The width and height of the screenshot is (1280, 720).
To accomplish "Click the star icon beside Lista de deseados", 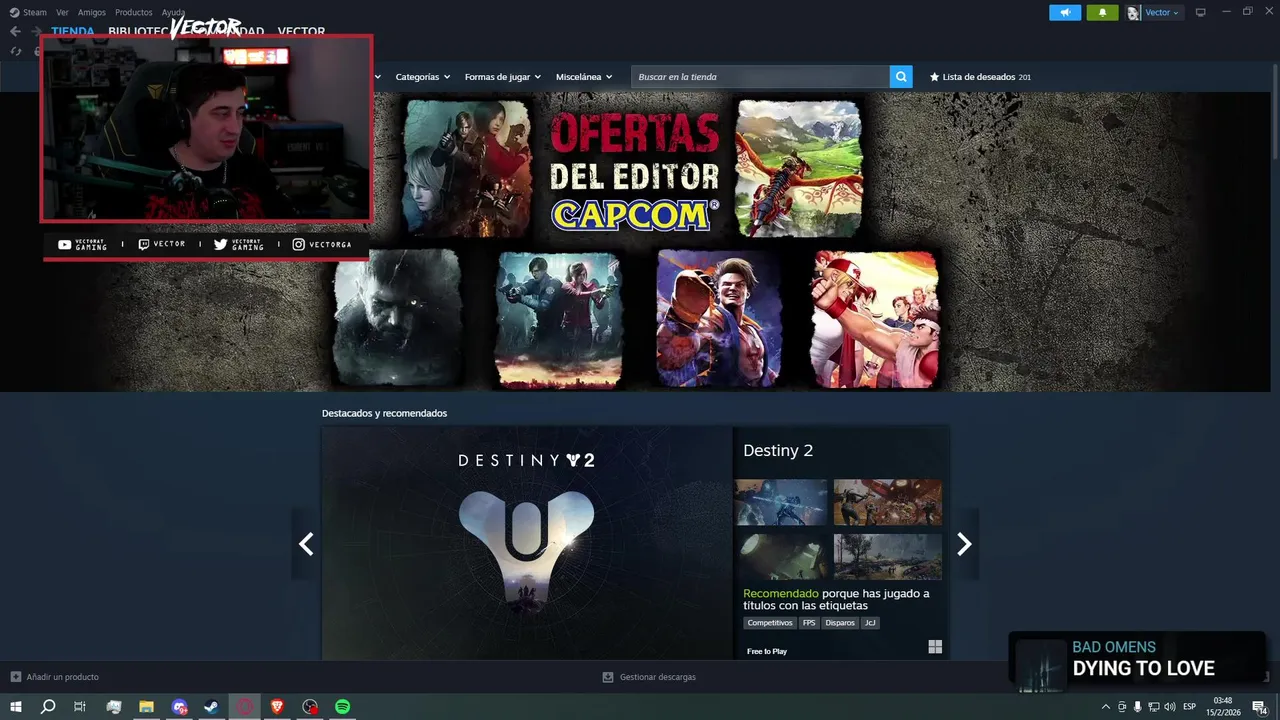I will tap(935, 77).
